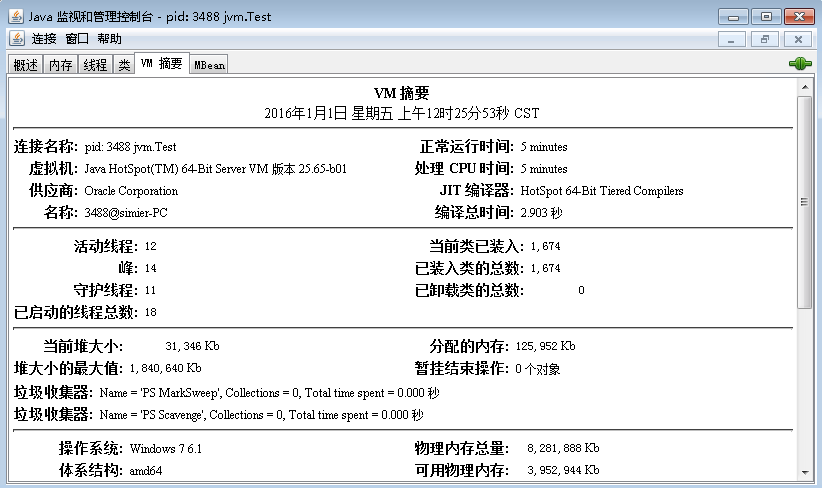The image size is (822, 488).
Task: Click the 堆大小的最大值 value 1,840,640 Kb
Action: tap(165, 368)
